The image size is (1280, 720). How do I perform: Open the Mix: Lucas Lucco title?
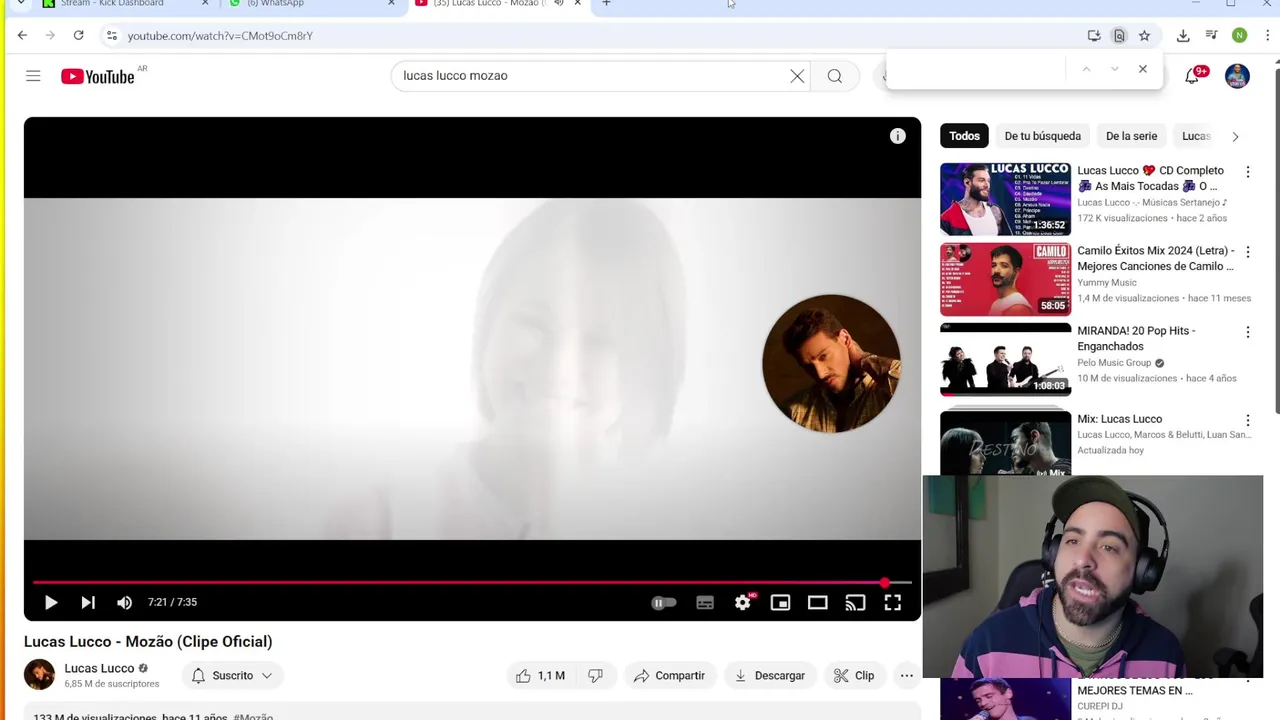point(1119,419)
